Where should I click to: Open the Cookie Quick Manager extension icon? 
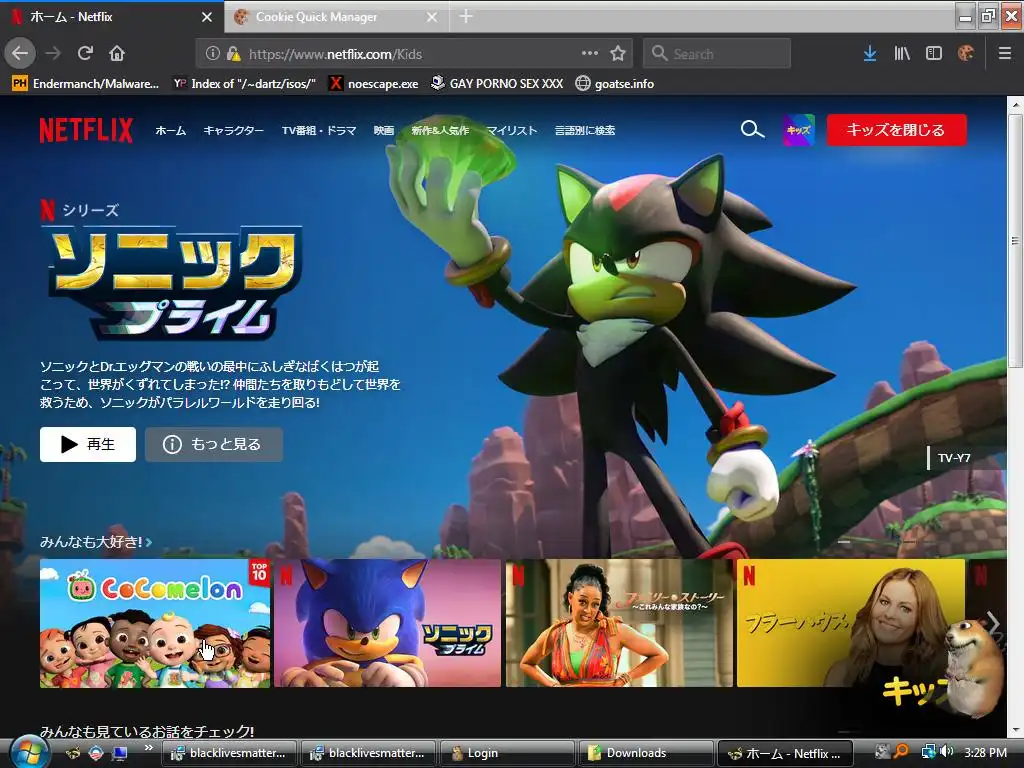[x=966, y=54]
